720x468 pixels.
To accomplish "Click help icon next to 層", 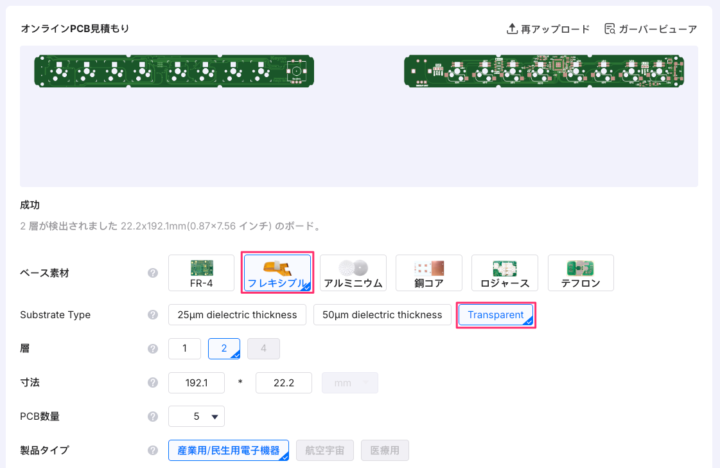I will (153, 348).
